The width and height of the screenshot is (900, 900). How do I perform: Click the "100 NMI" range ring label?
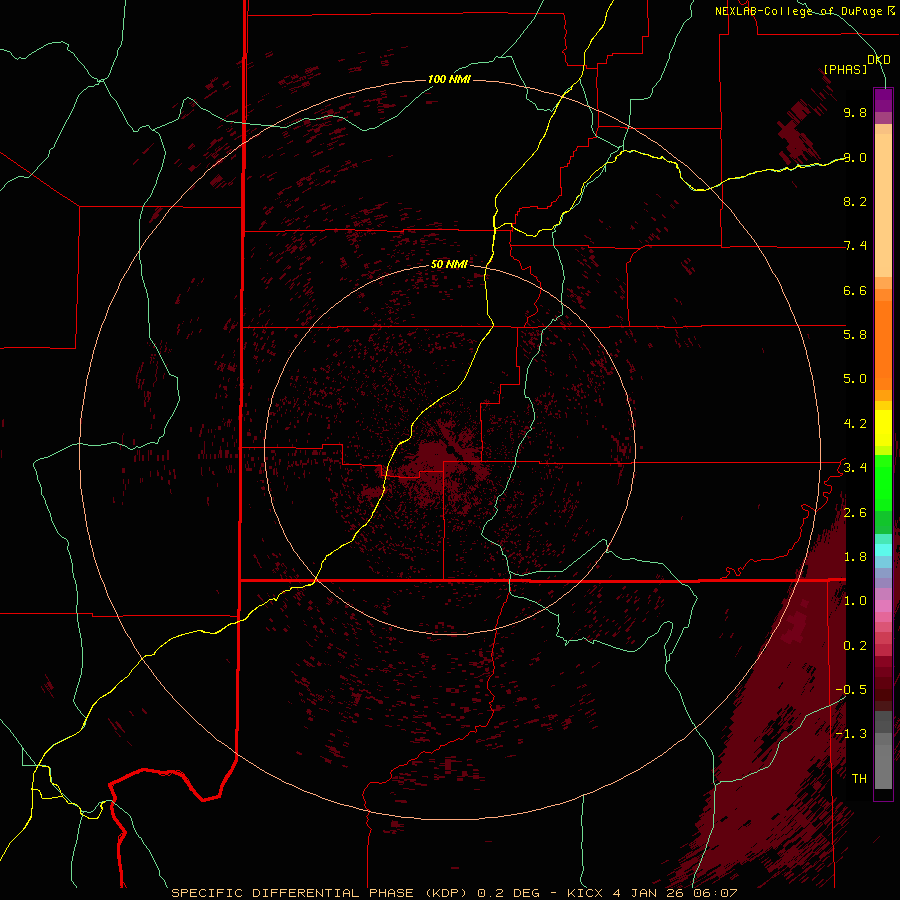point(449,79)
